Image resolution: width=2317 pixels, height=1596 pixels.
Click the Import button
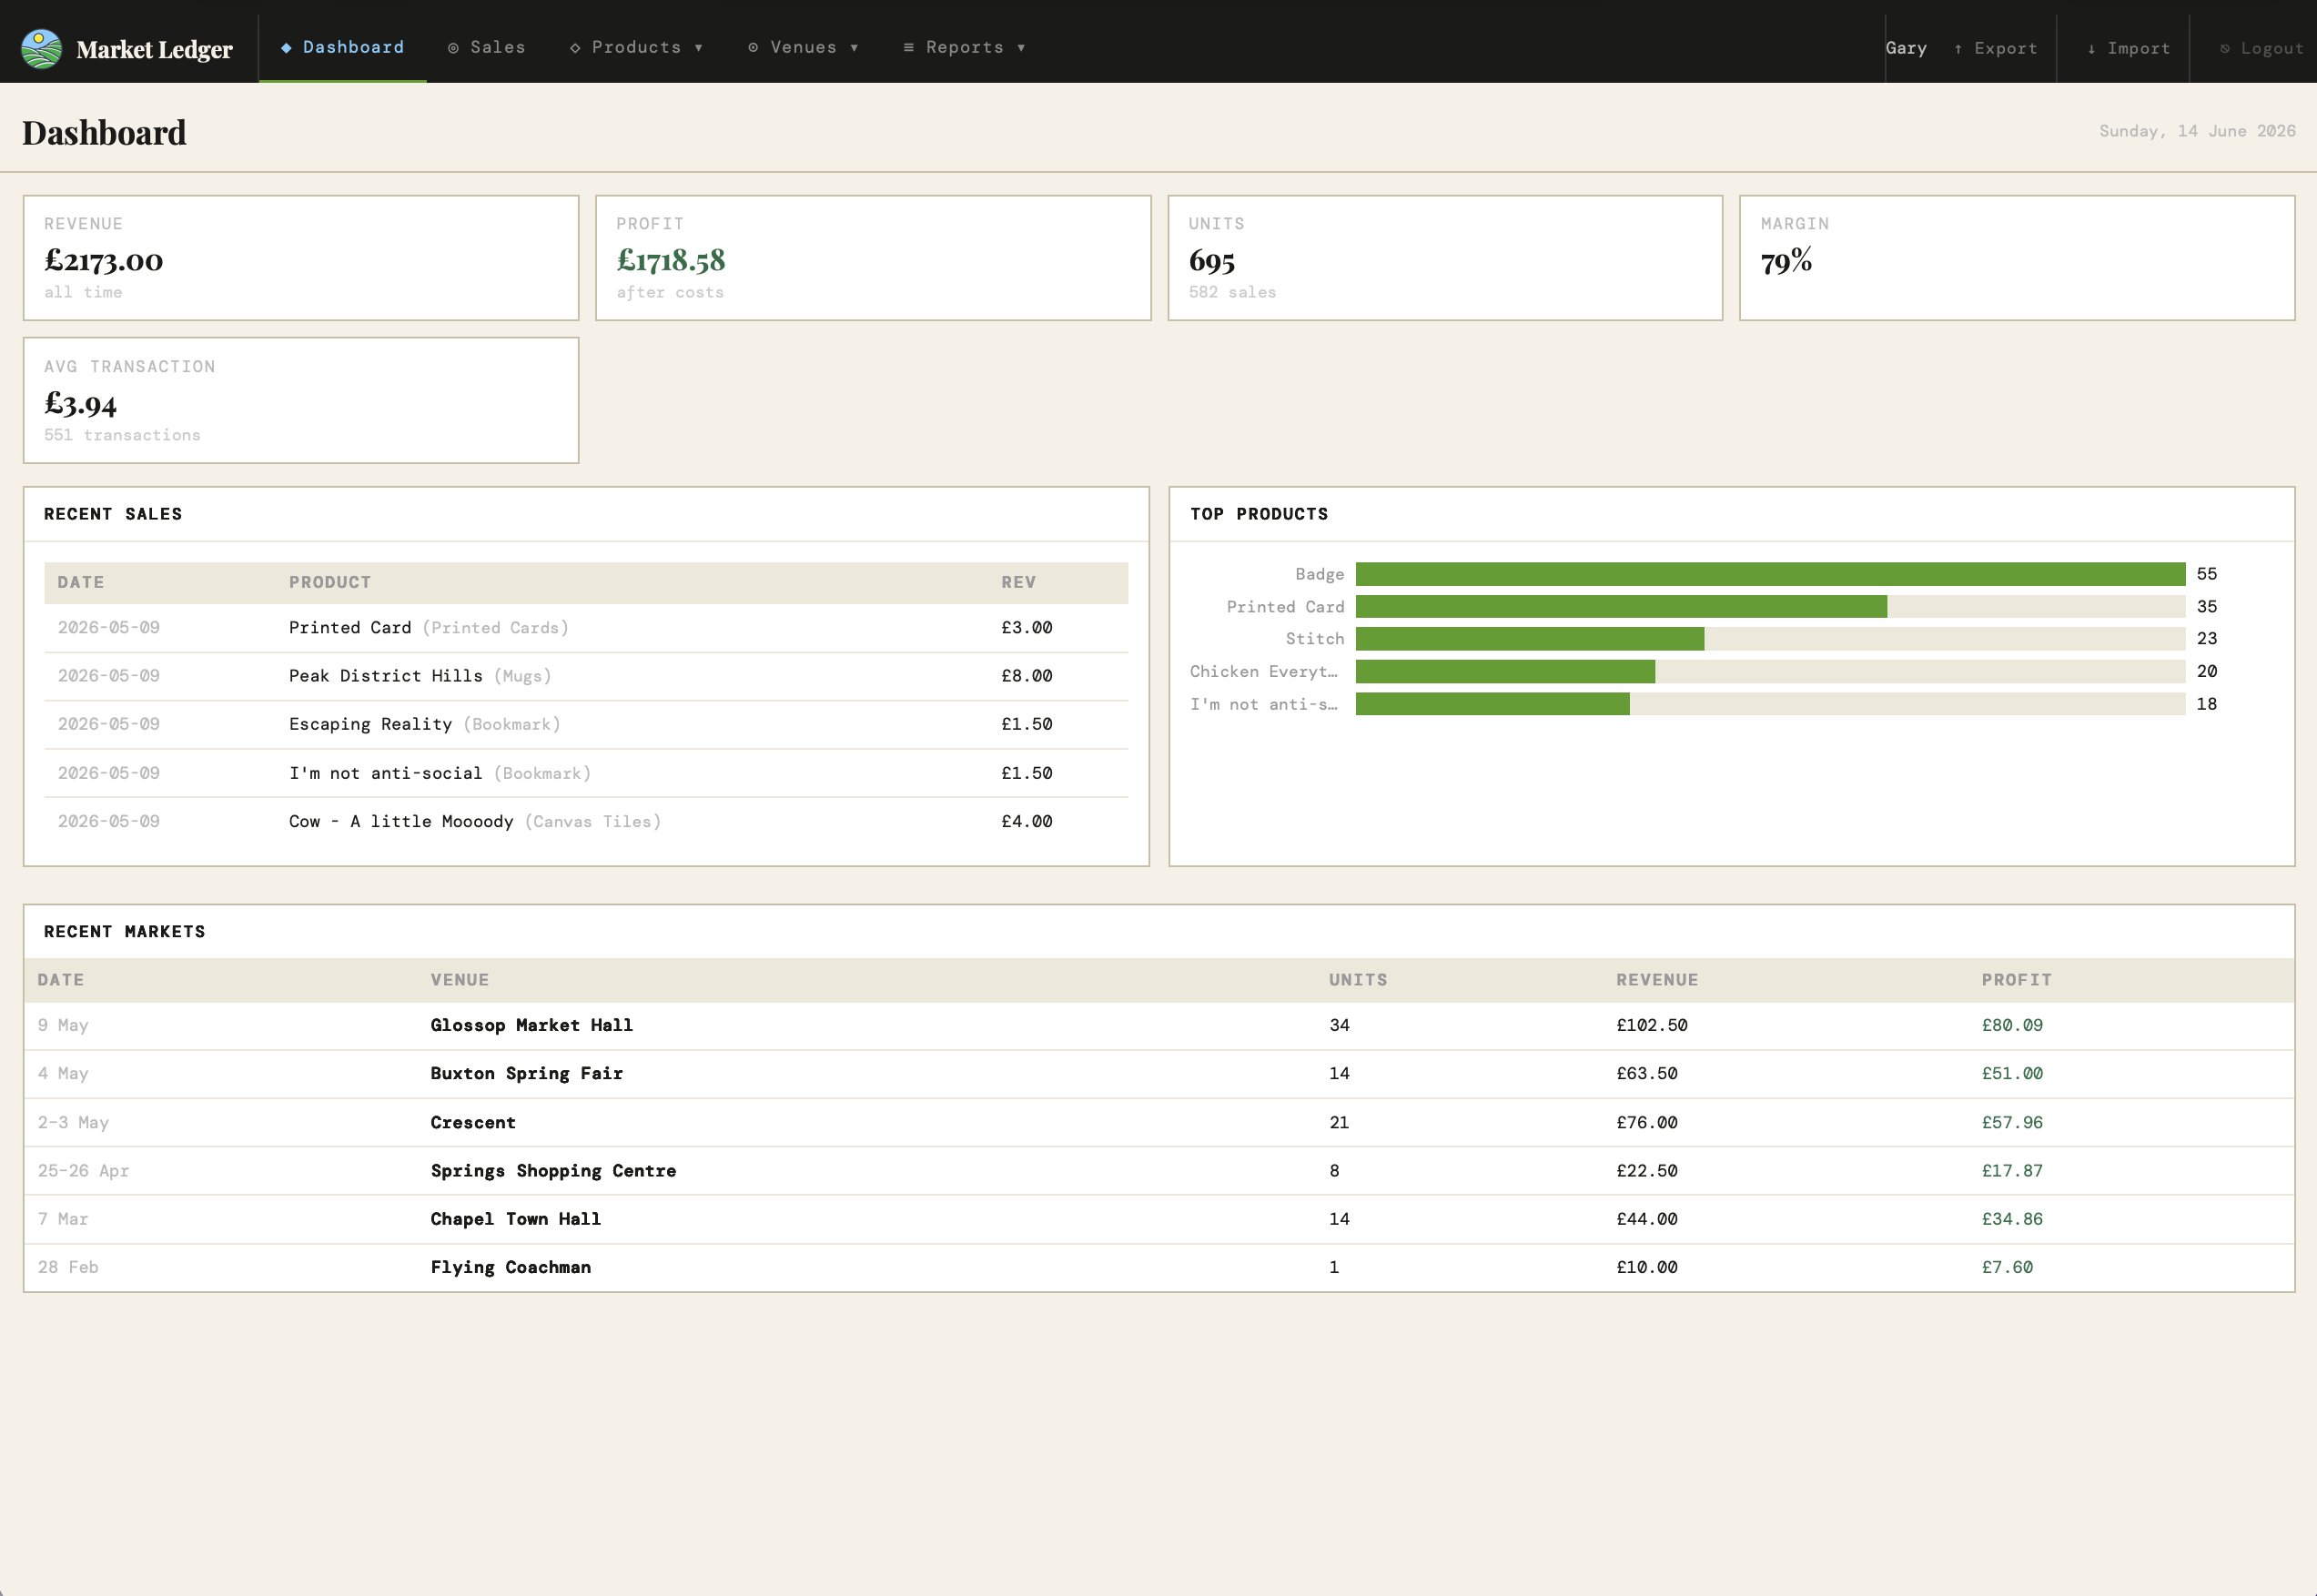tap(2128, 48)
